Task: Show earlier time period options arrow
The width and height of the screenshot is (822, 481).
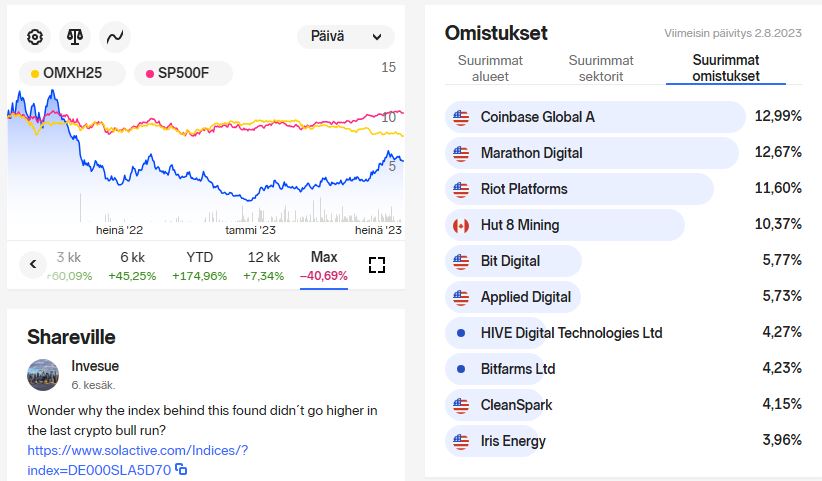Action: point(33,264)
